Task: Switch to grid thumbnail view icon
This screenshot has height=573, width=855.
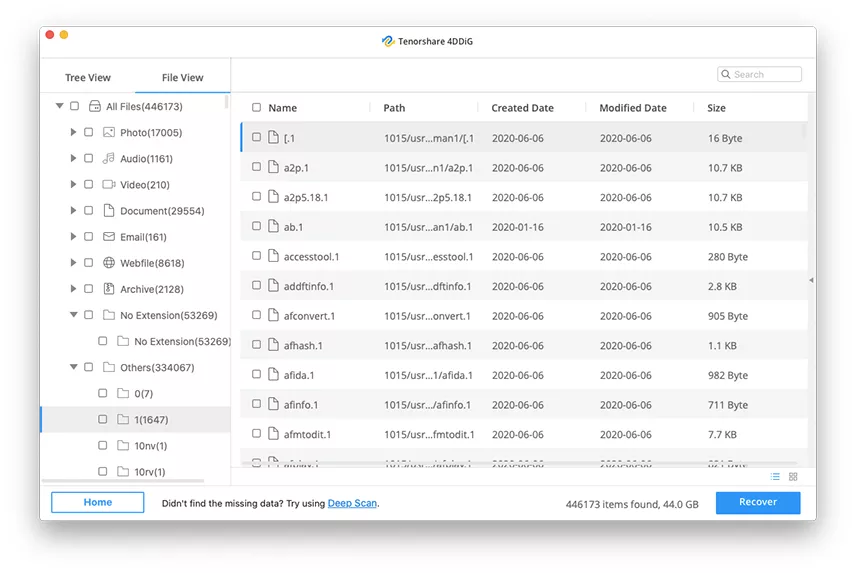Action: 793,477
